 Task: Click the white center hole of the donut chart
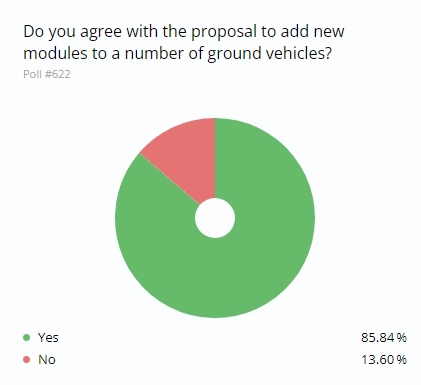[x=215, y=218]
